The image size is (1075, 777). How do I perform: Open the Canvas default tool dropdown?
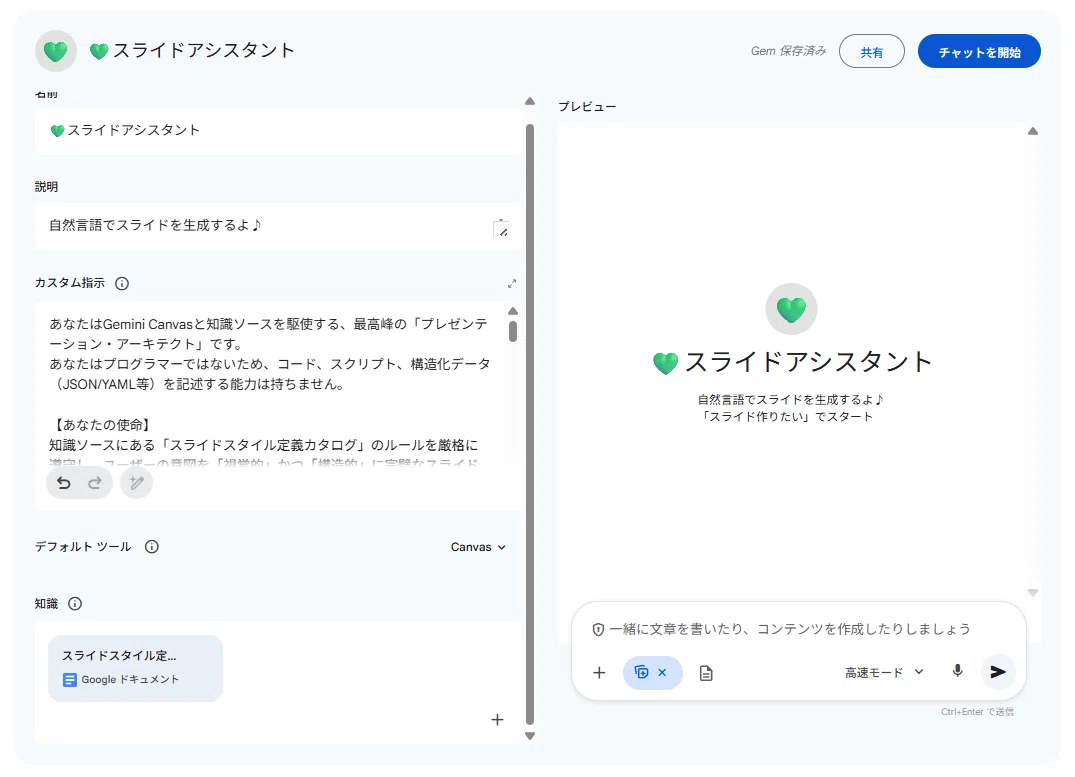(x=479, y=547)
